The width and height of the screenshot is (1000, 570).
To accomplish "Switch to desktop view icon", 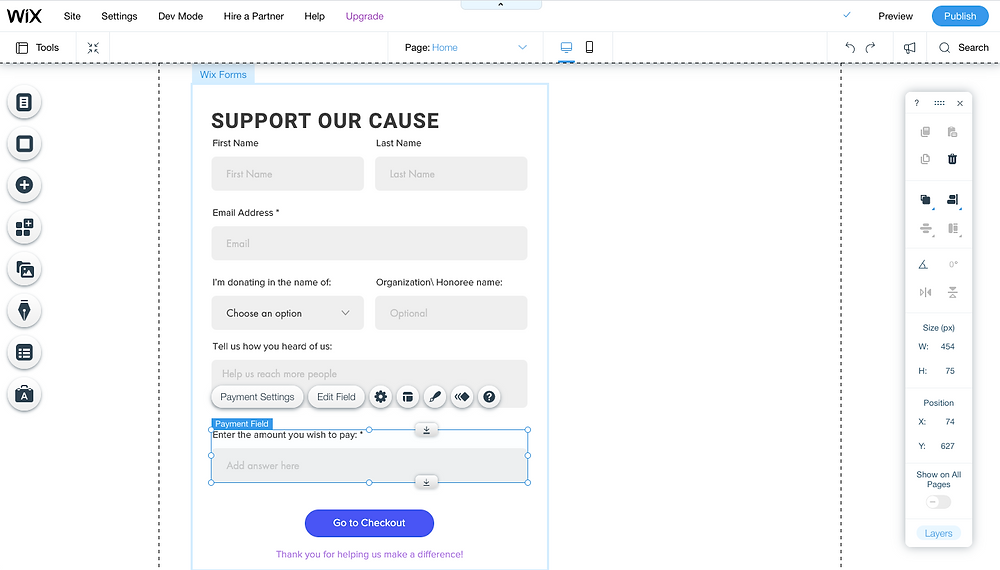I will (x=566, y=47).
